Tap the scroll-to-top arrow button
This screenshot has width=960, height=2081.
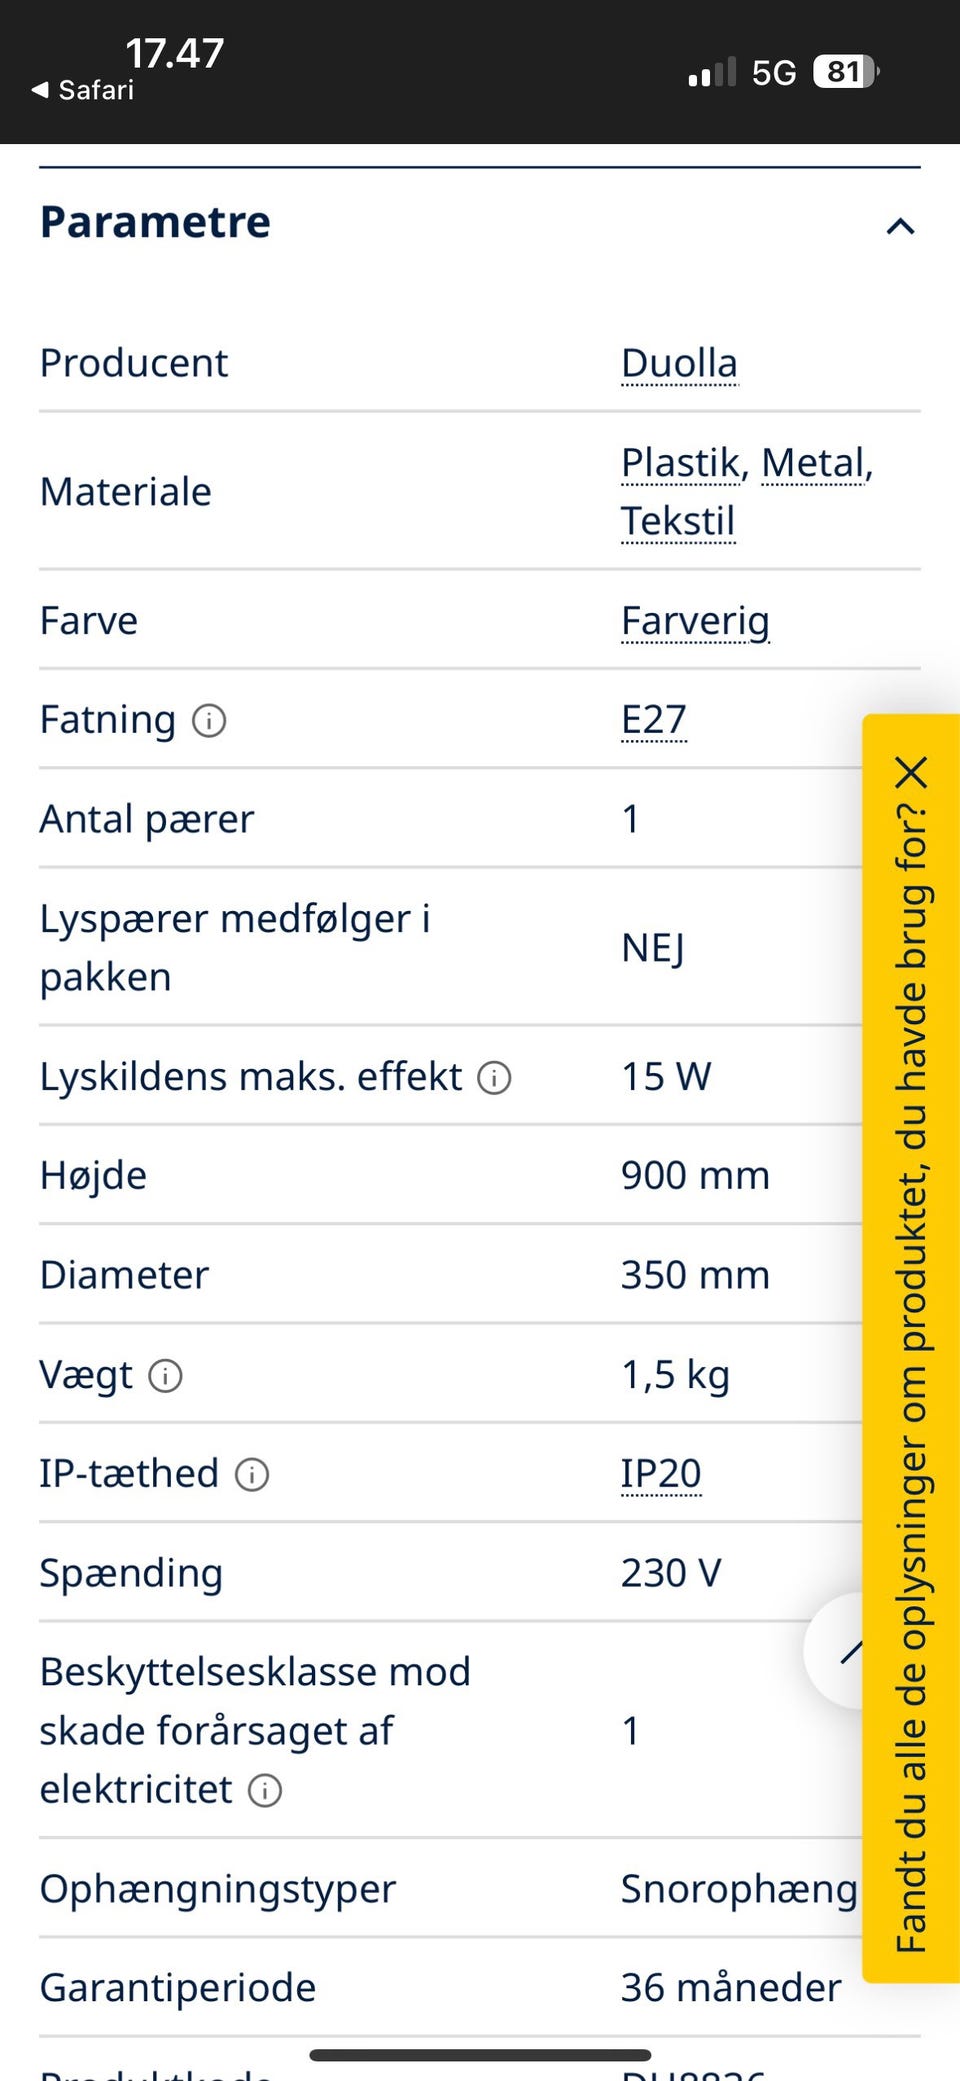pos(838,1651)
